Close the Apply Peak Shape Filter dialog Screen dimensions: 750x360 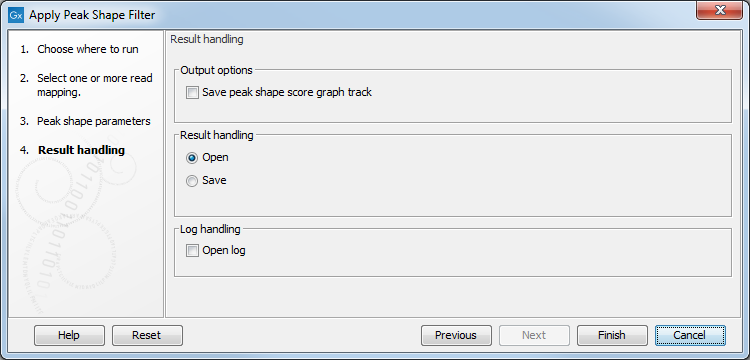719,10
